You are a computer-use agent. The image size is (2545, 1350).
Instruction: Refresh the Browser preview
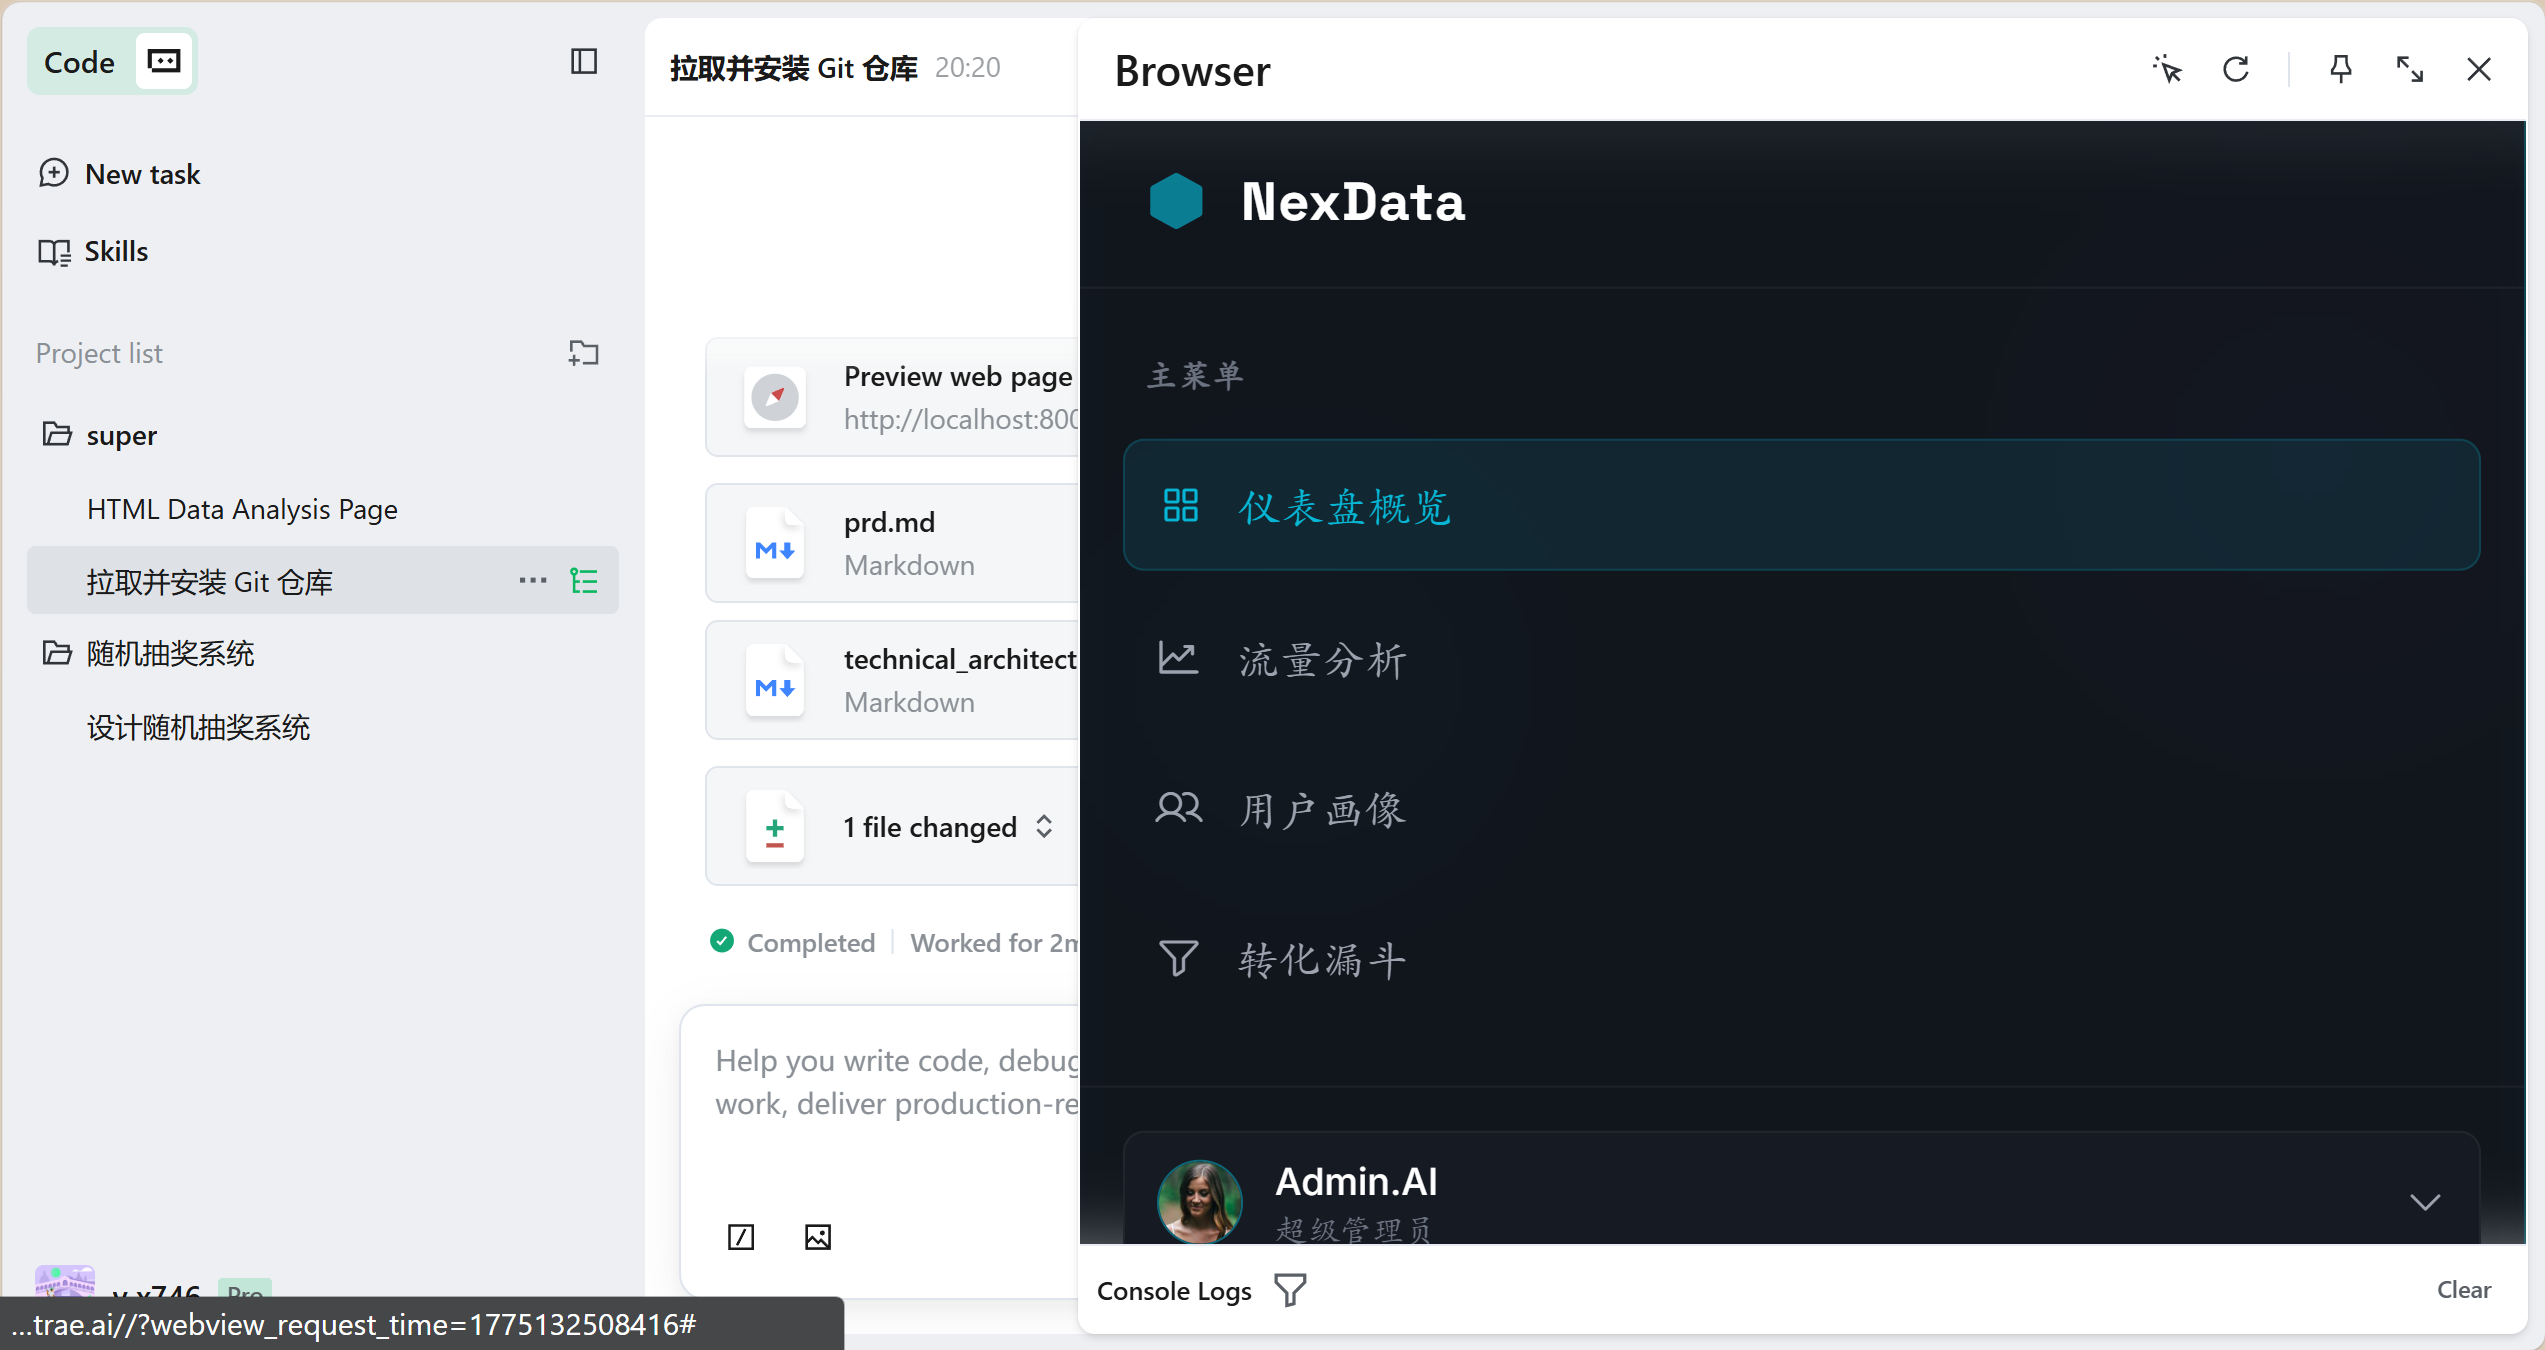coord(2236,69)
